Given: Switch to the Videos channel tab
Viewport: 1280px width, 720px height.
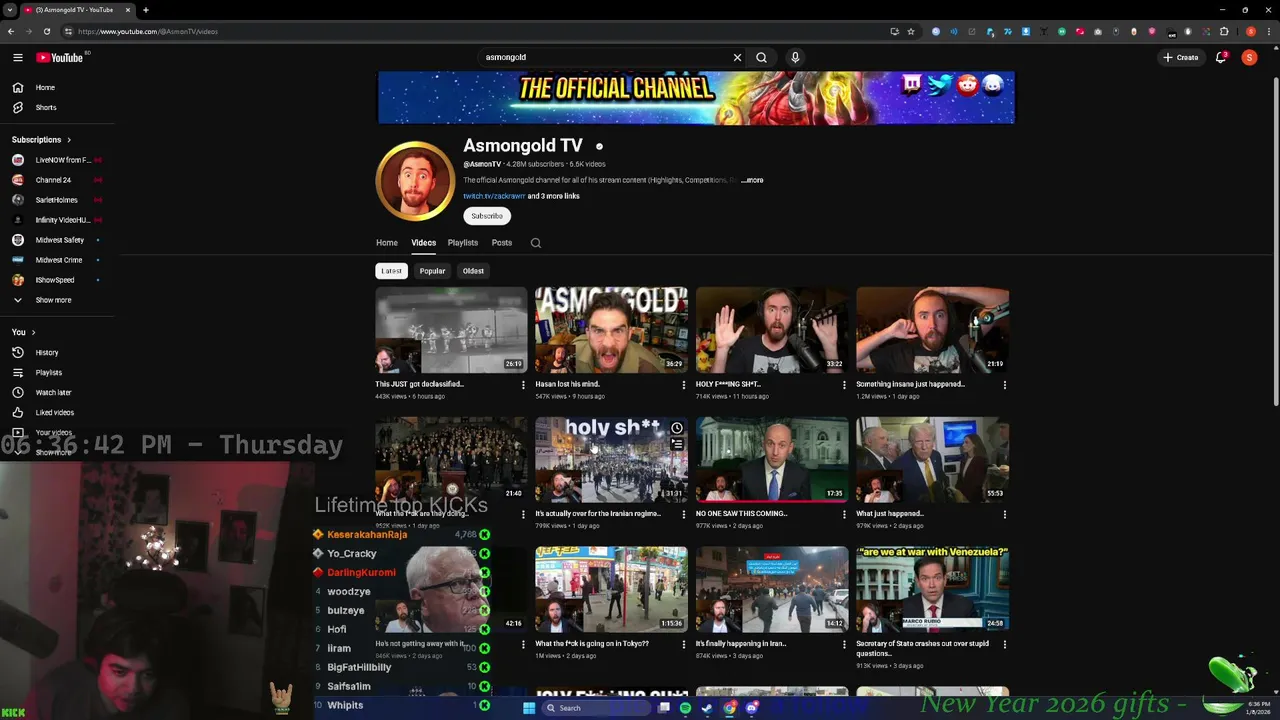Looking at the screenshot, I should (x=424, y=243).
